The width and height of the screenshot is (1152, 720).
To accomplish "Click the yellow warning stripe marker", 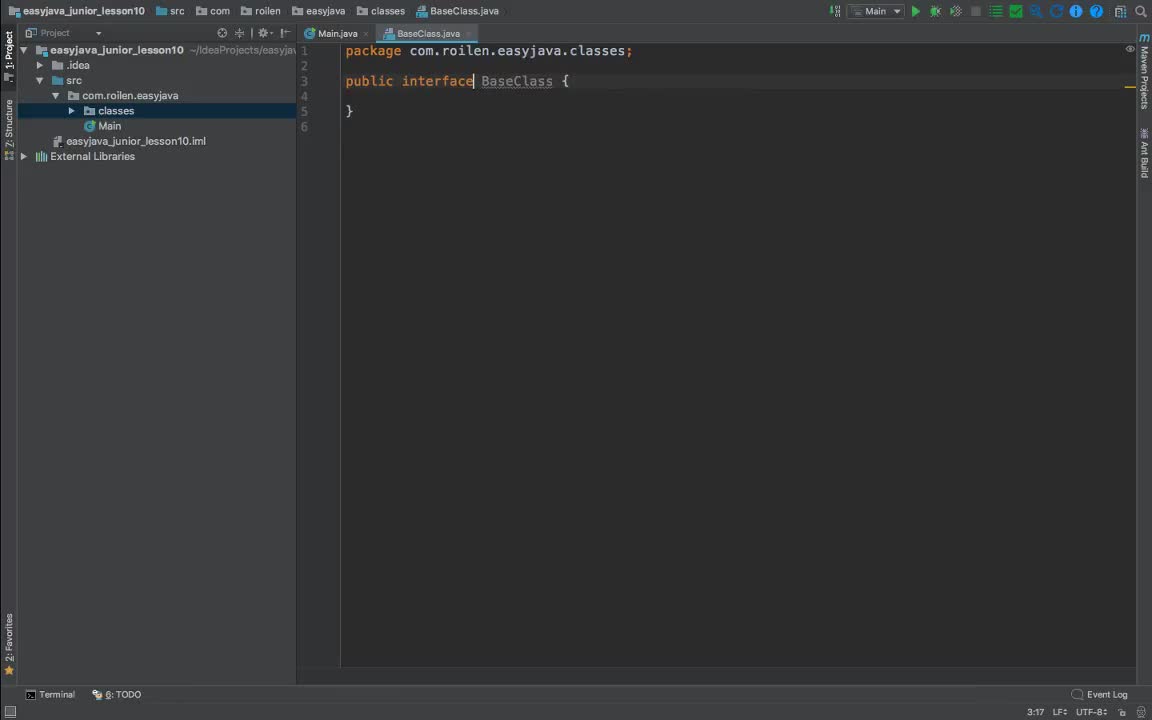I will pyautogui.click(x=1130, y=87).
